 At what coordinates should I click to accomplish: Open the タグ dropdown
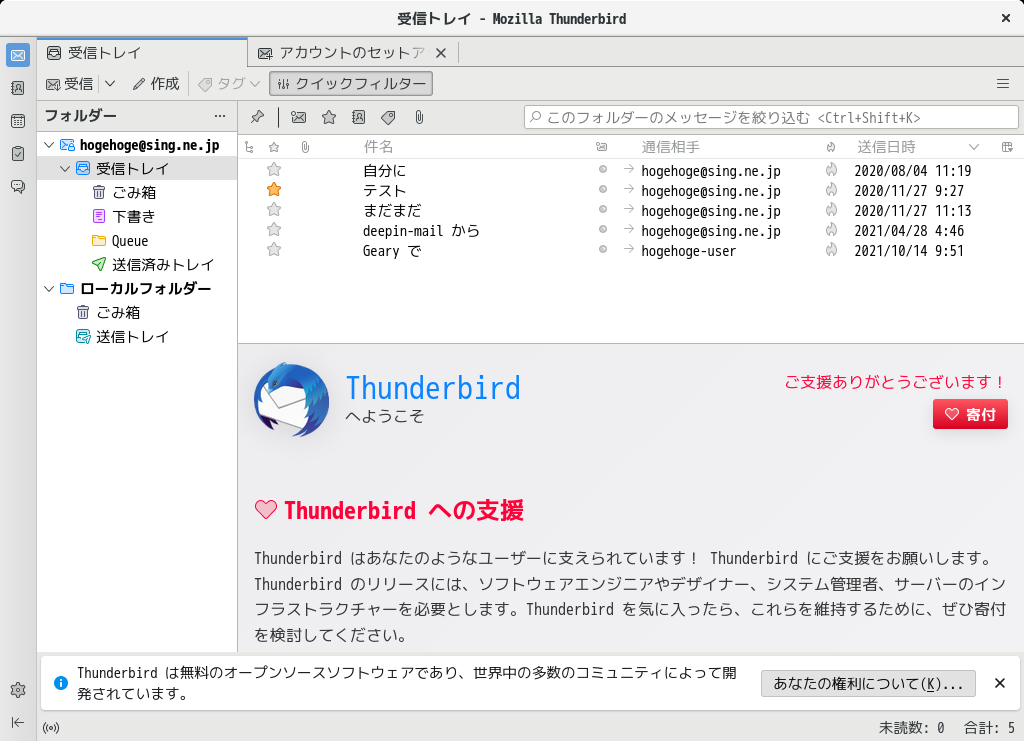click(229, 84)
